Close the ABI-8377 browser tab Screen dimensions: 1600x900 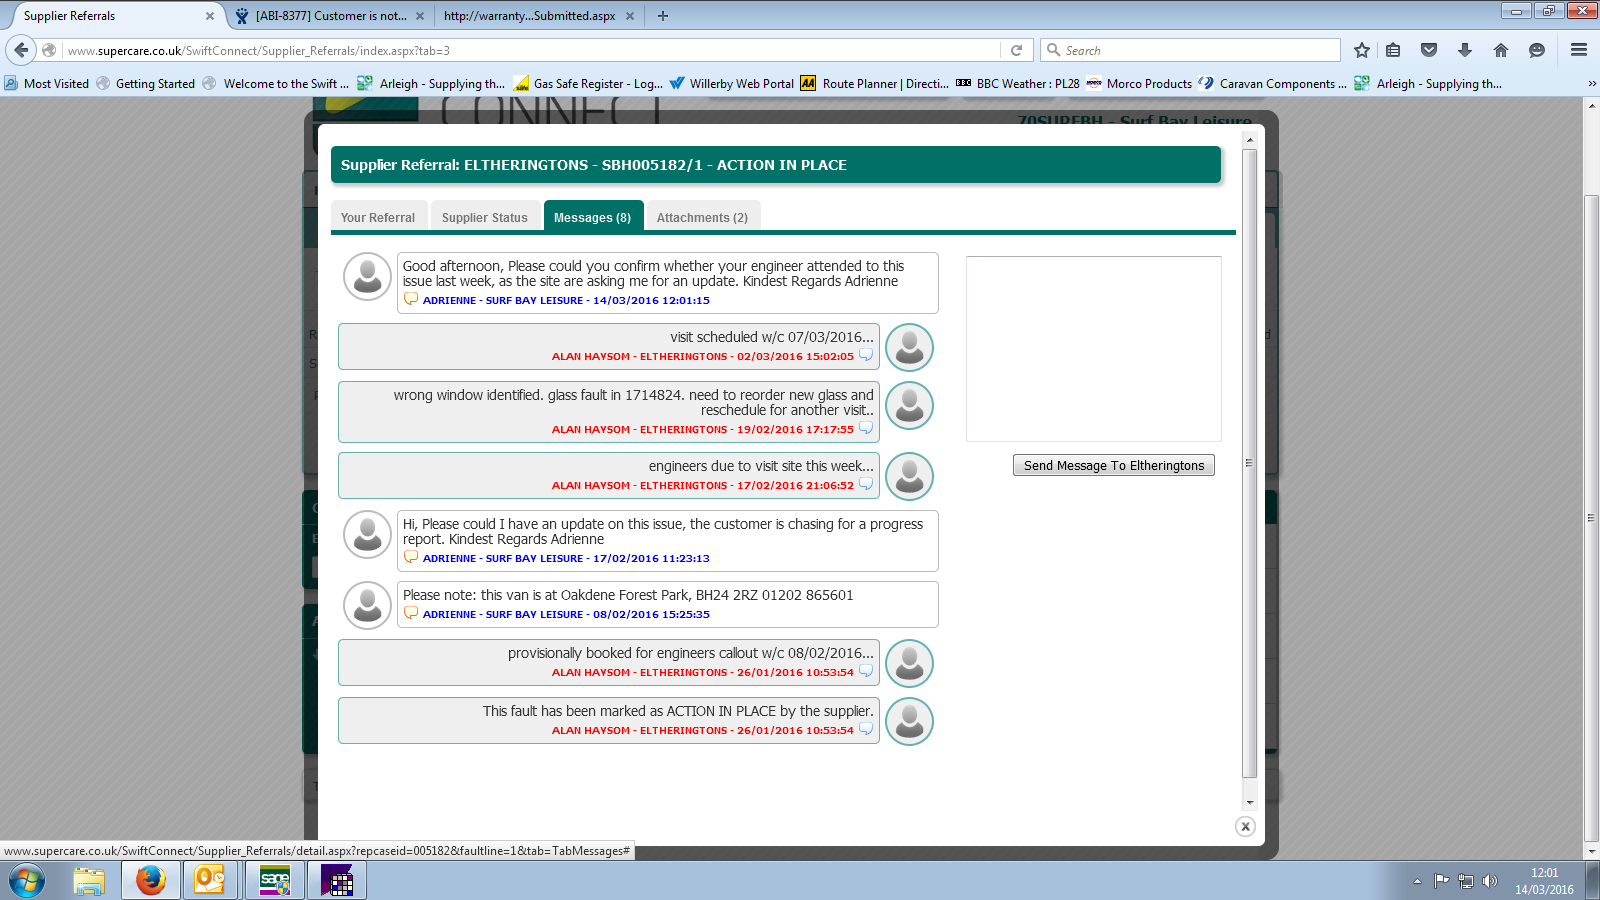pyautogui.click(x=420, y=16)
